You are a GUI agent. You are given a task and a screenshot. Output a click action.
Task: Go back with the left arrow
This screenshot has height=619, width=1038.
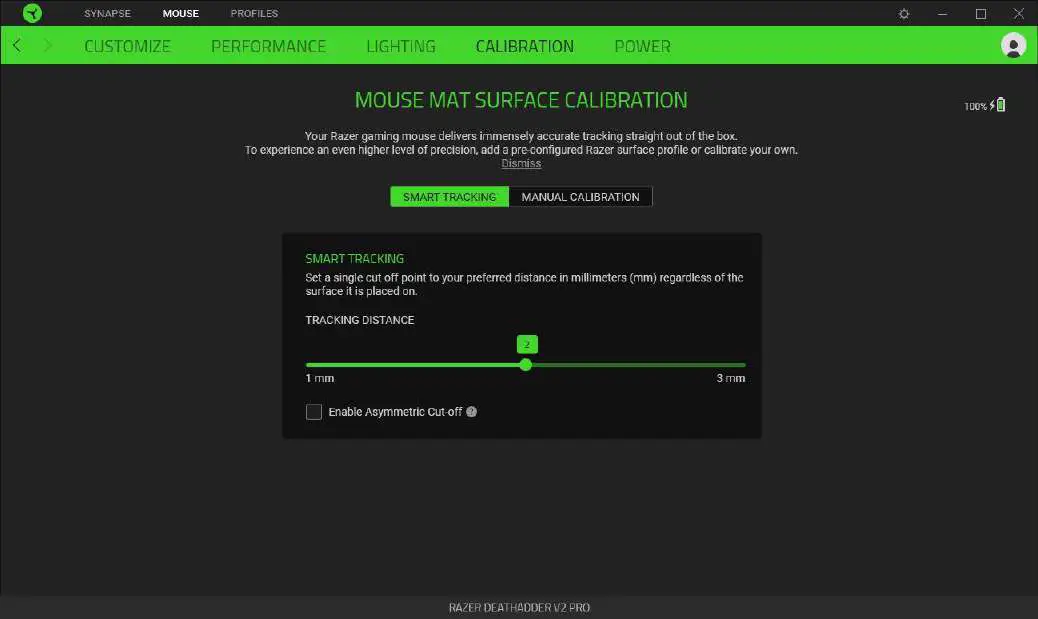[x=17, y=46]
